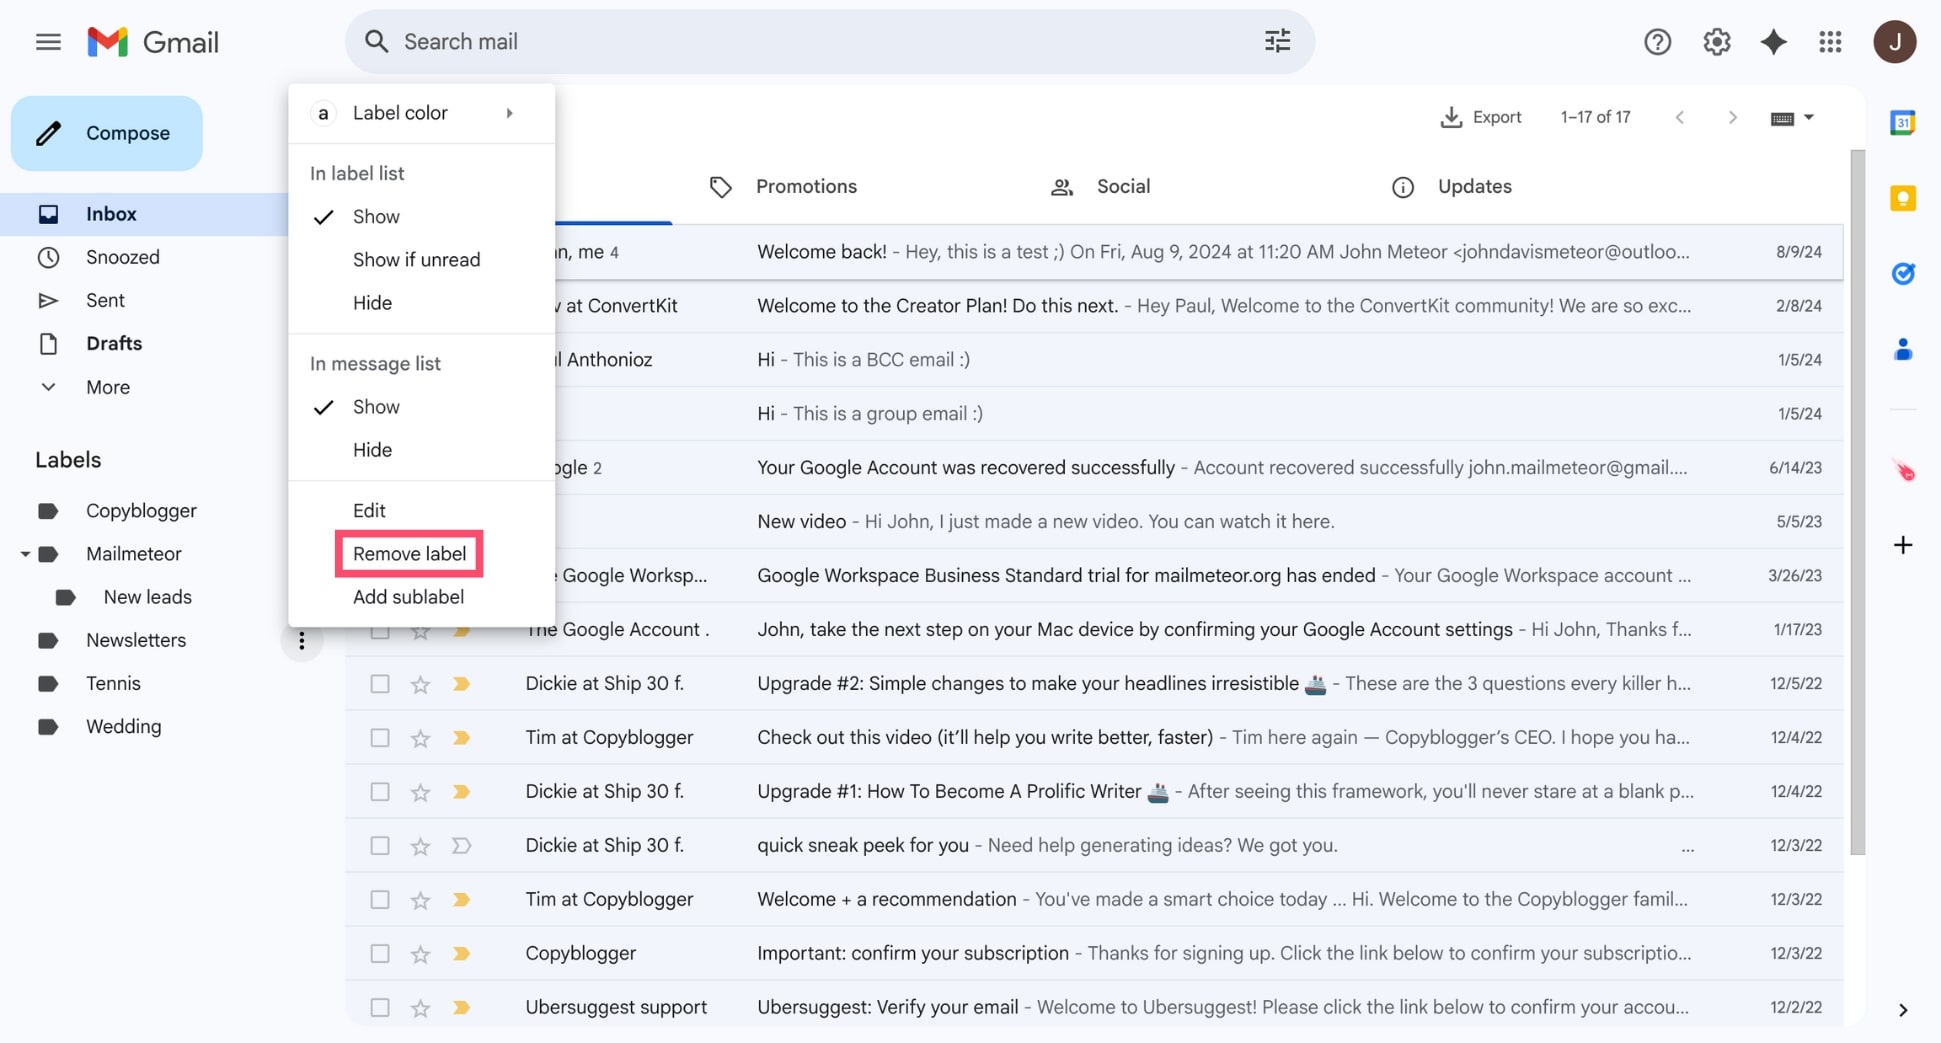Click the Export button

click(x=1480, y=117)
